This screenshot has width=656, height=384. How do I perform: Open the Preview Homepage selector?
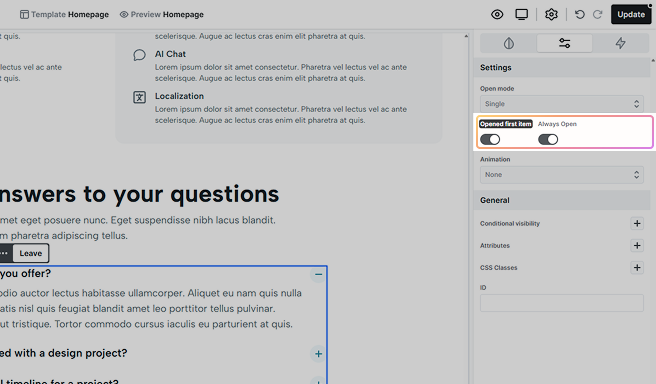(161, 15)
